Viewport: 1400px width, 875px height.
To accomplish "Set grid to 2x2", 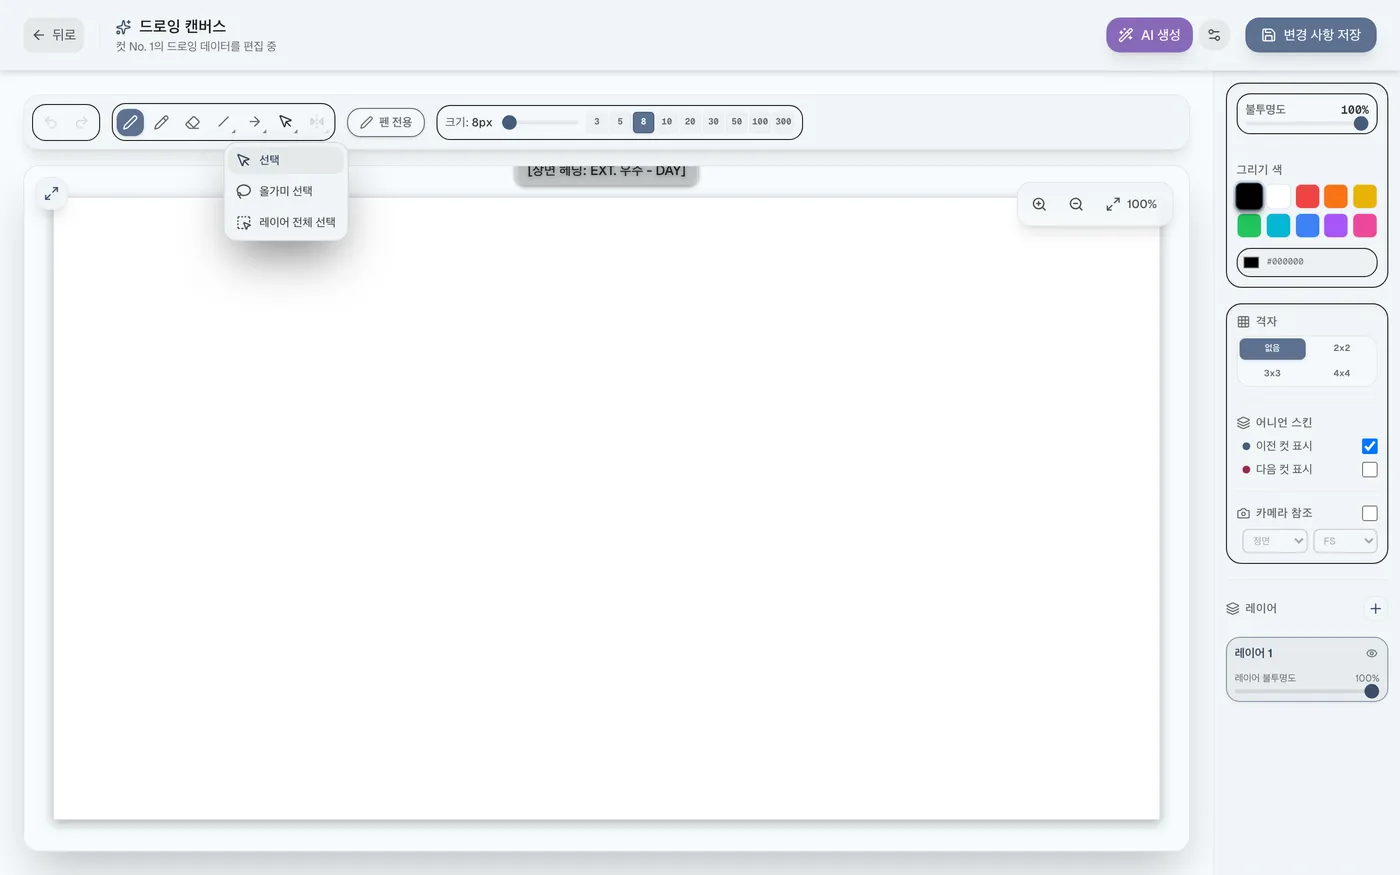I will coord(1341,348).
